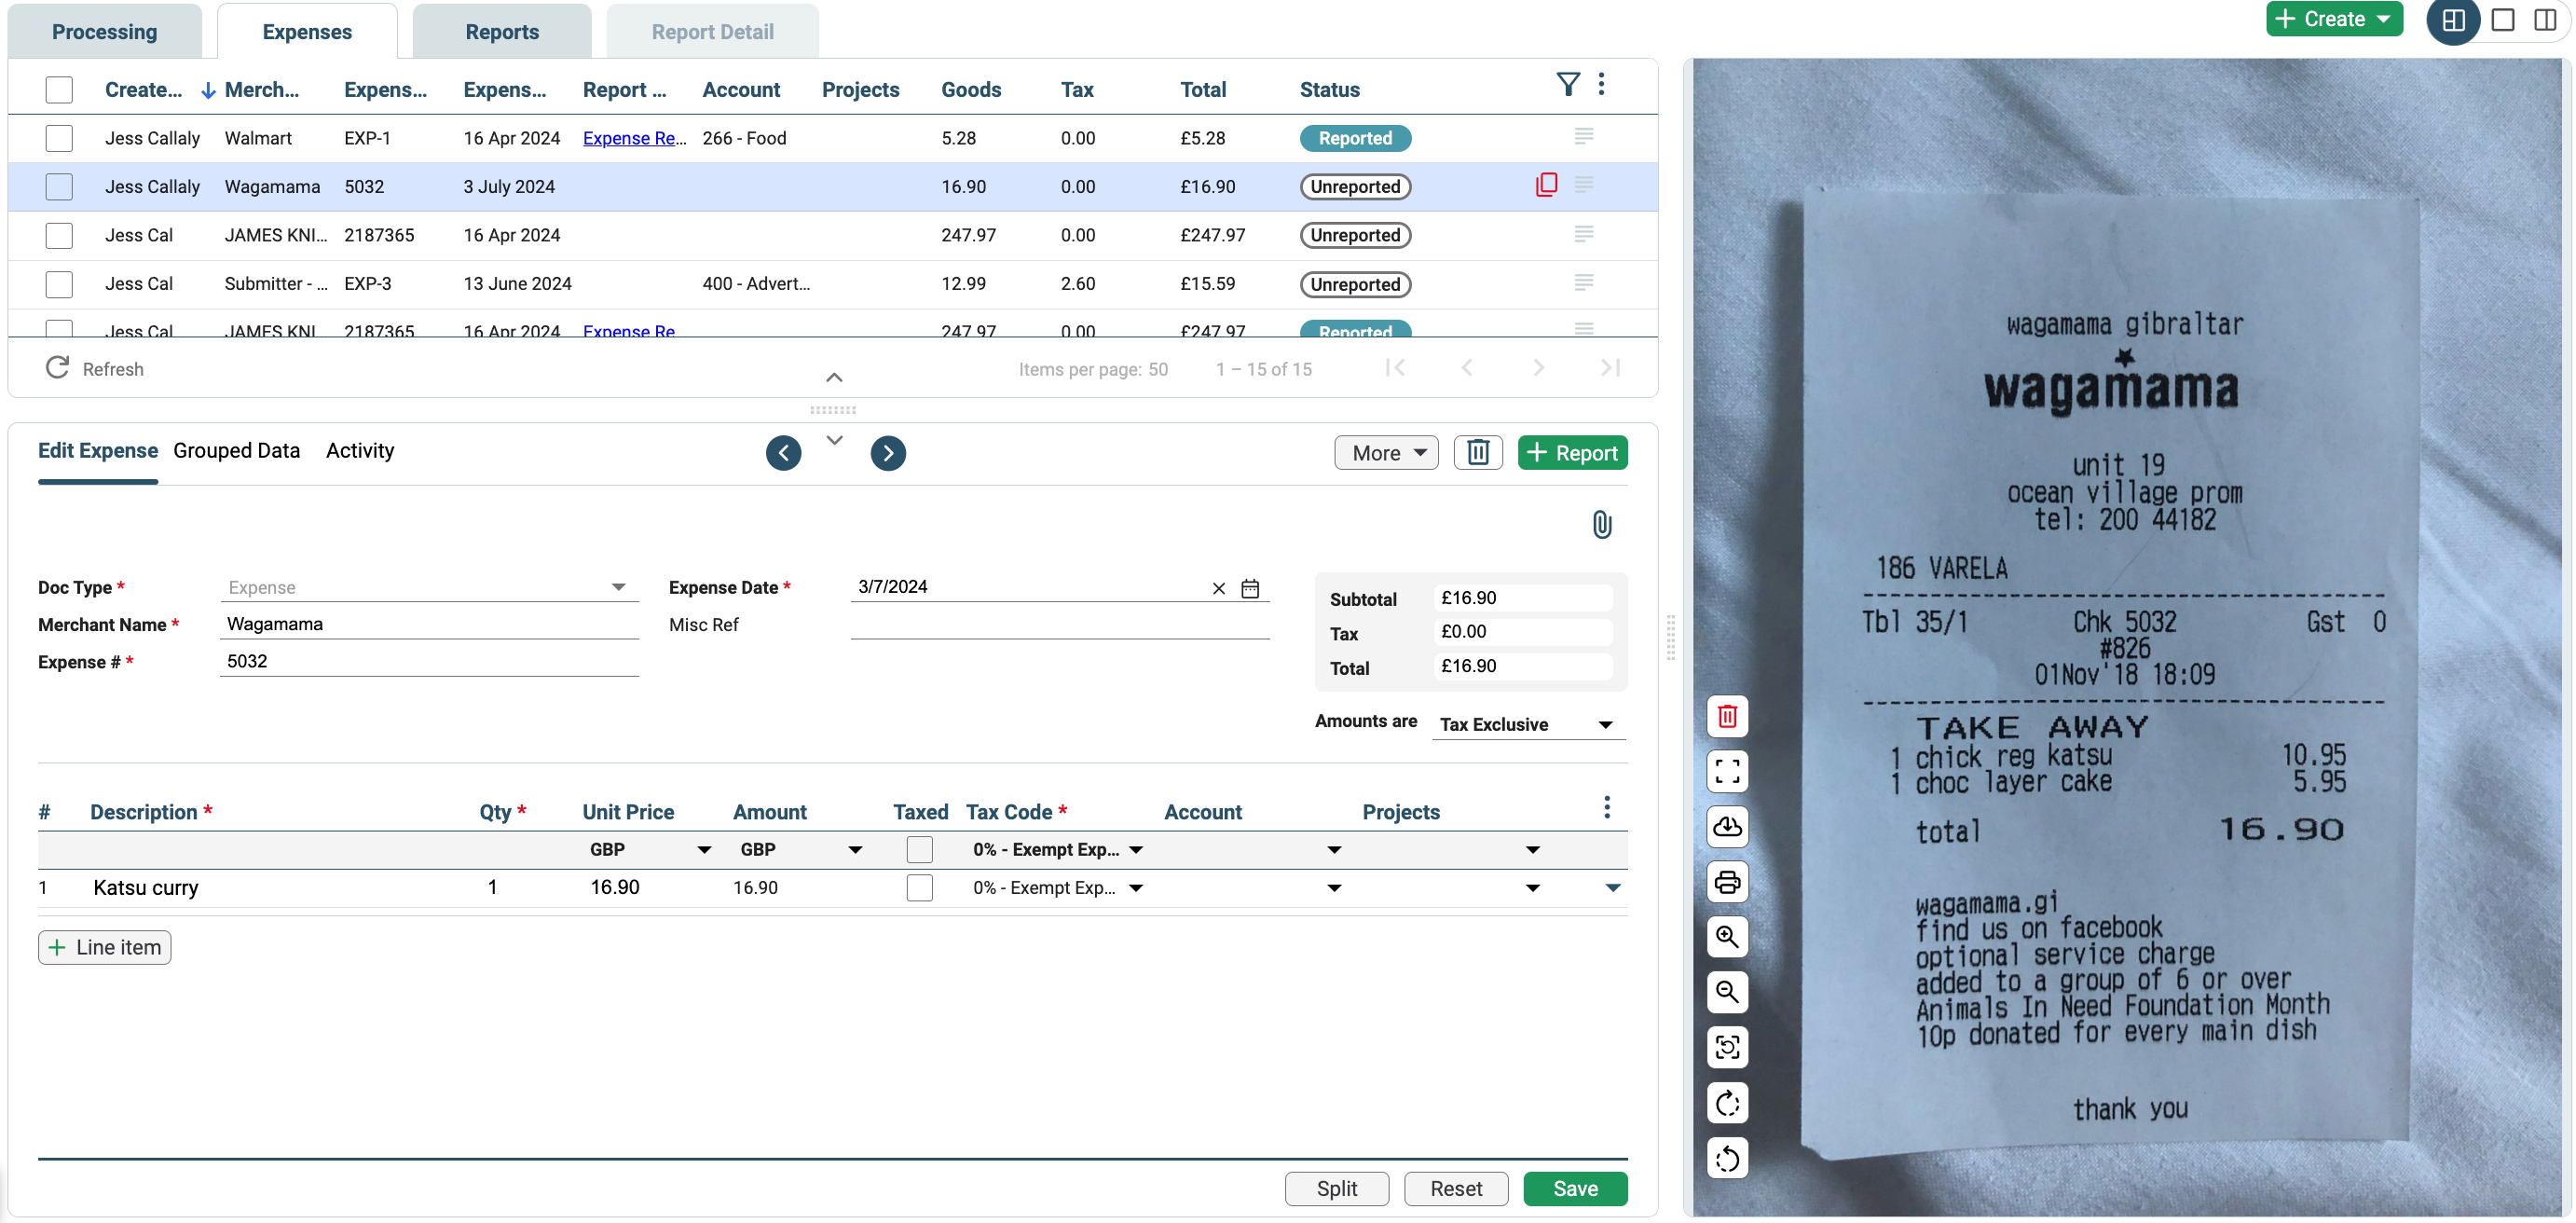Rotate the receipt counter-clockwise

click(1727, 1159)
